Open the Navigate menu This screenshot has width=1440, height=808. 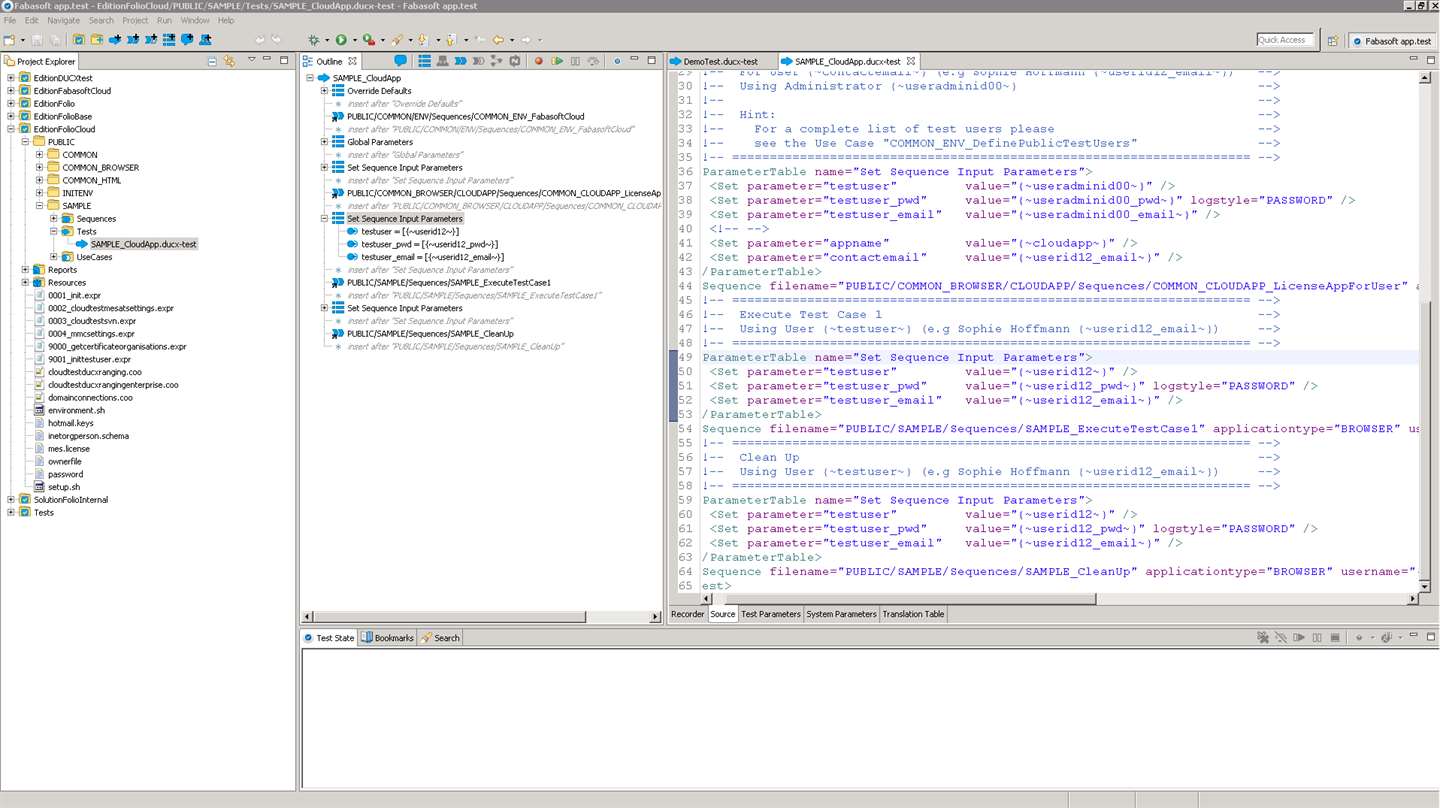point(64,20)
